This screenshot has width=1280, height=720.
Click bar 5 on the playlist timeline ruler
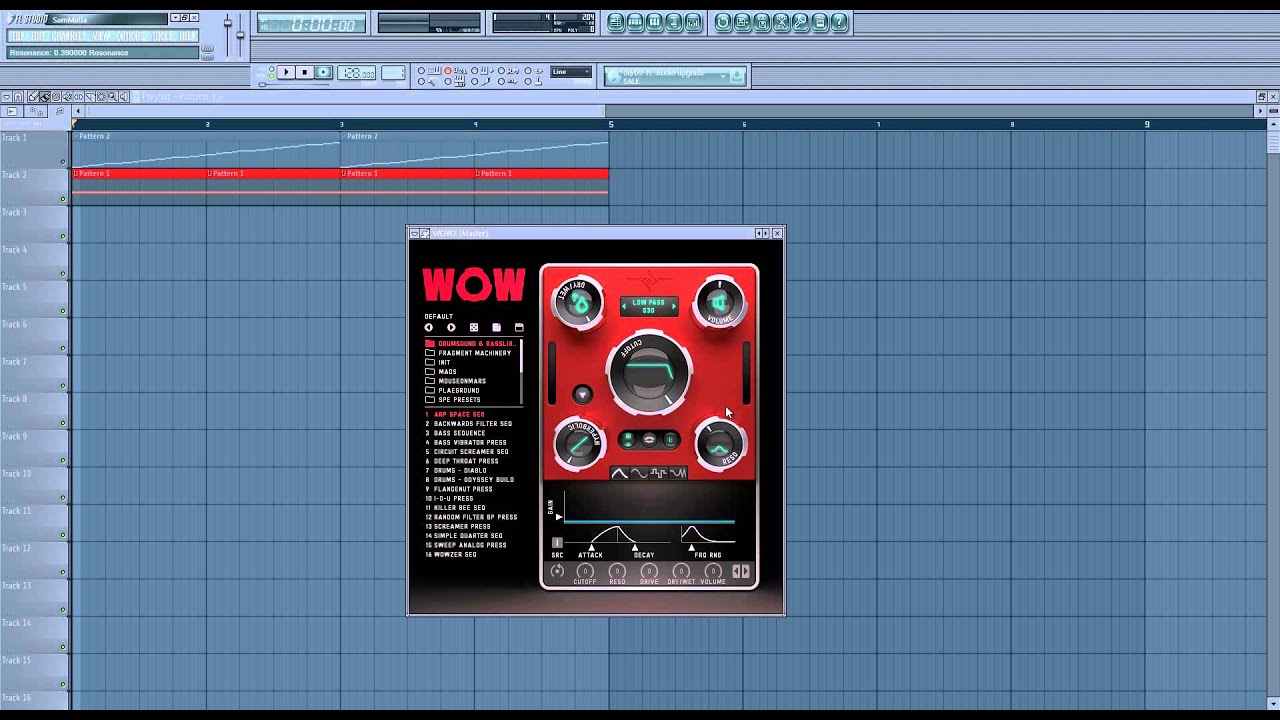pos(611,124)
